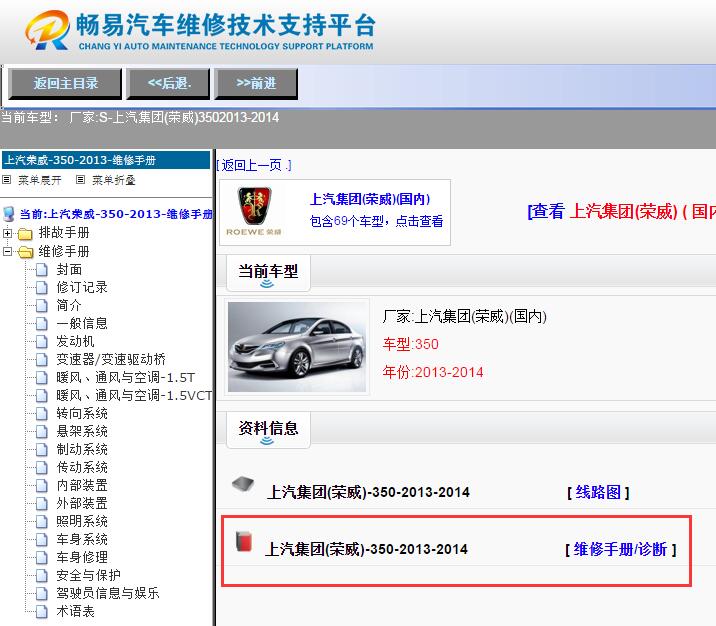Open the 排故手册 tree label
The height and width of the screenshot is (626, 716).
click(63, 232)
